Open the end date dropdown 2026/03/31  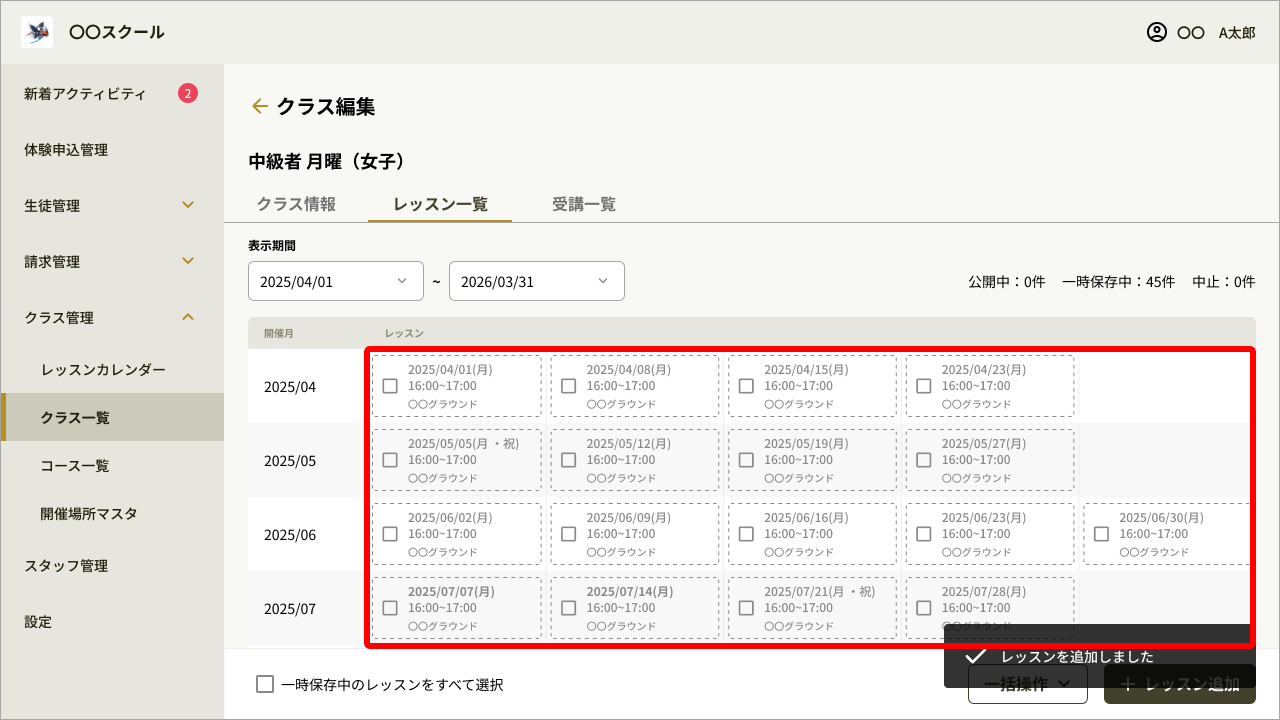[x=537, y=281]
